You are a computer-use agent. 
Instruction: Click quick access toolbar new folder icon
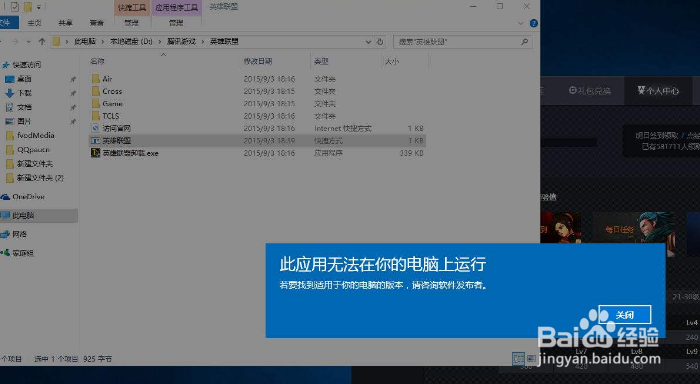point(28,7)
